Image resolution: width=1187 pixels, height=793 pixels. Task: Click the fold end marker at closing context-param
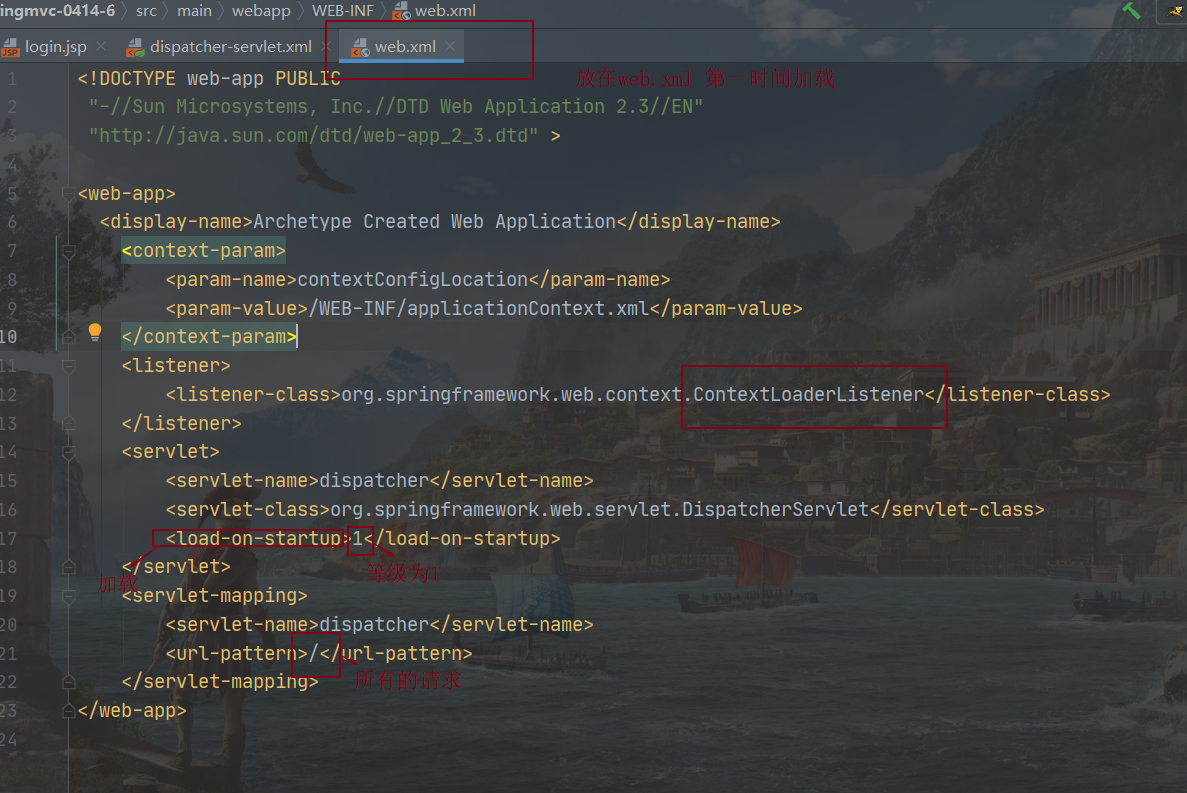click(x=68, y=337)
